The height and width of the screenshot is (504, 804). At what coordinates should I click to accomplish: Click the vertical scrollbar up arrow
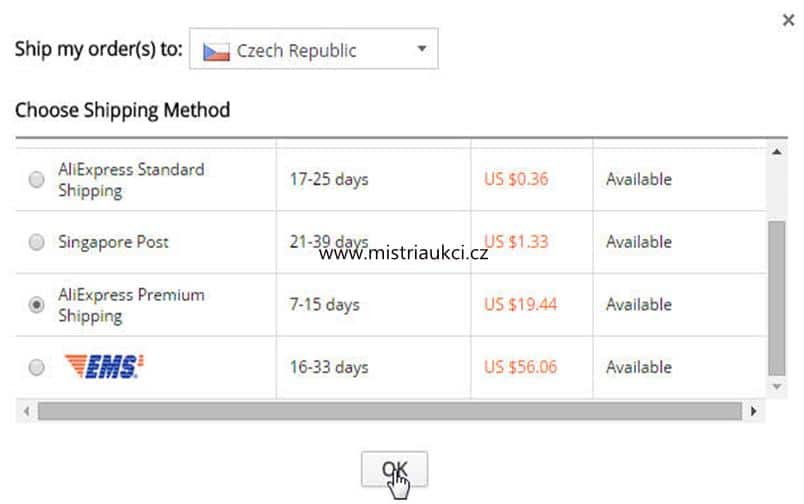click(x=777, y=152)
